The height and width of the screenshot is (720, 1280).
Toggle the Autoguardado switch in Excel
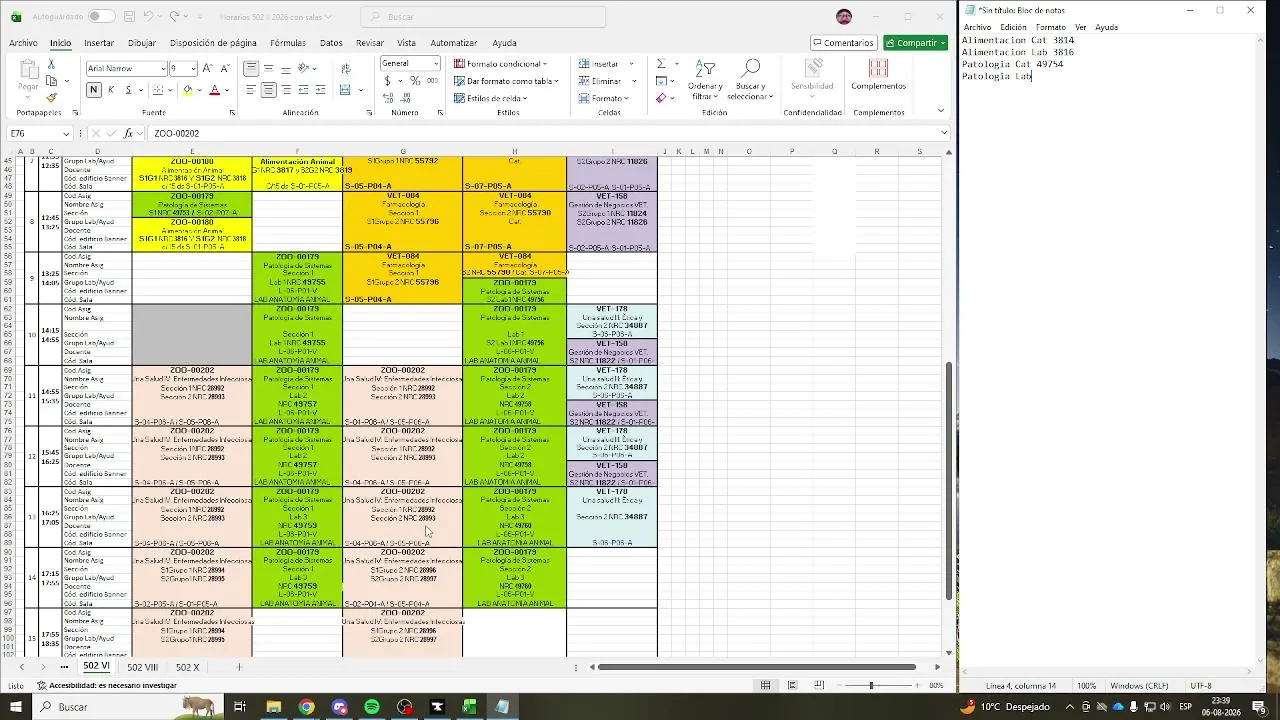click(101, 16)
